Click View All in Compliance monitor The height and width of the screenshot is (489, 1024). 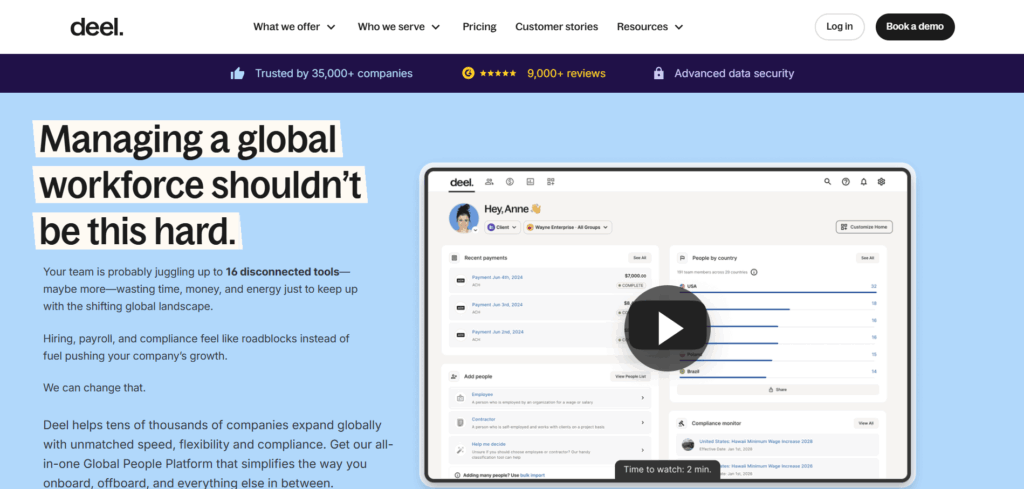pos(866,423)
